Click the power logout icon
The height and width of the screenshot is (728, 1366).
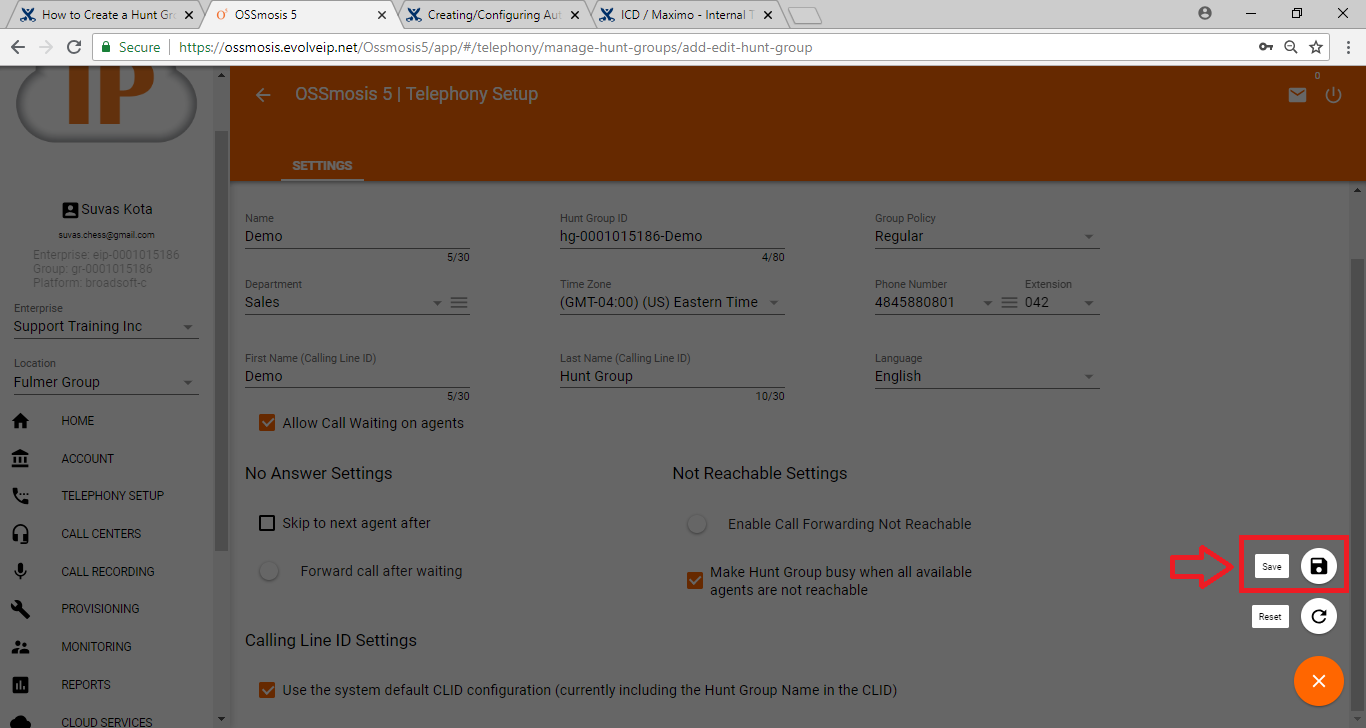pos(1333,95)
